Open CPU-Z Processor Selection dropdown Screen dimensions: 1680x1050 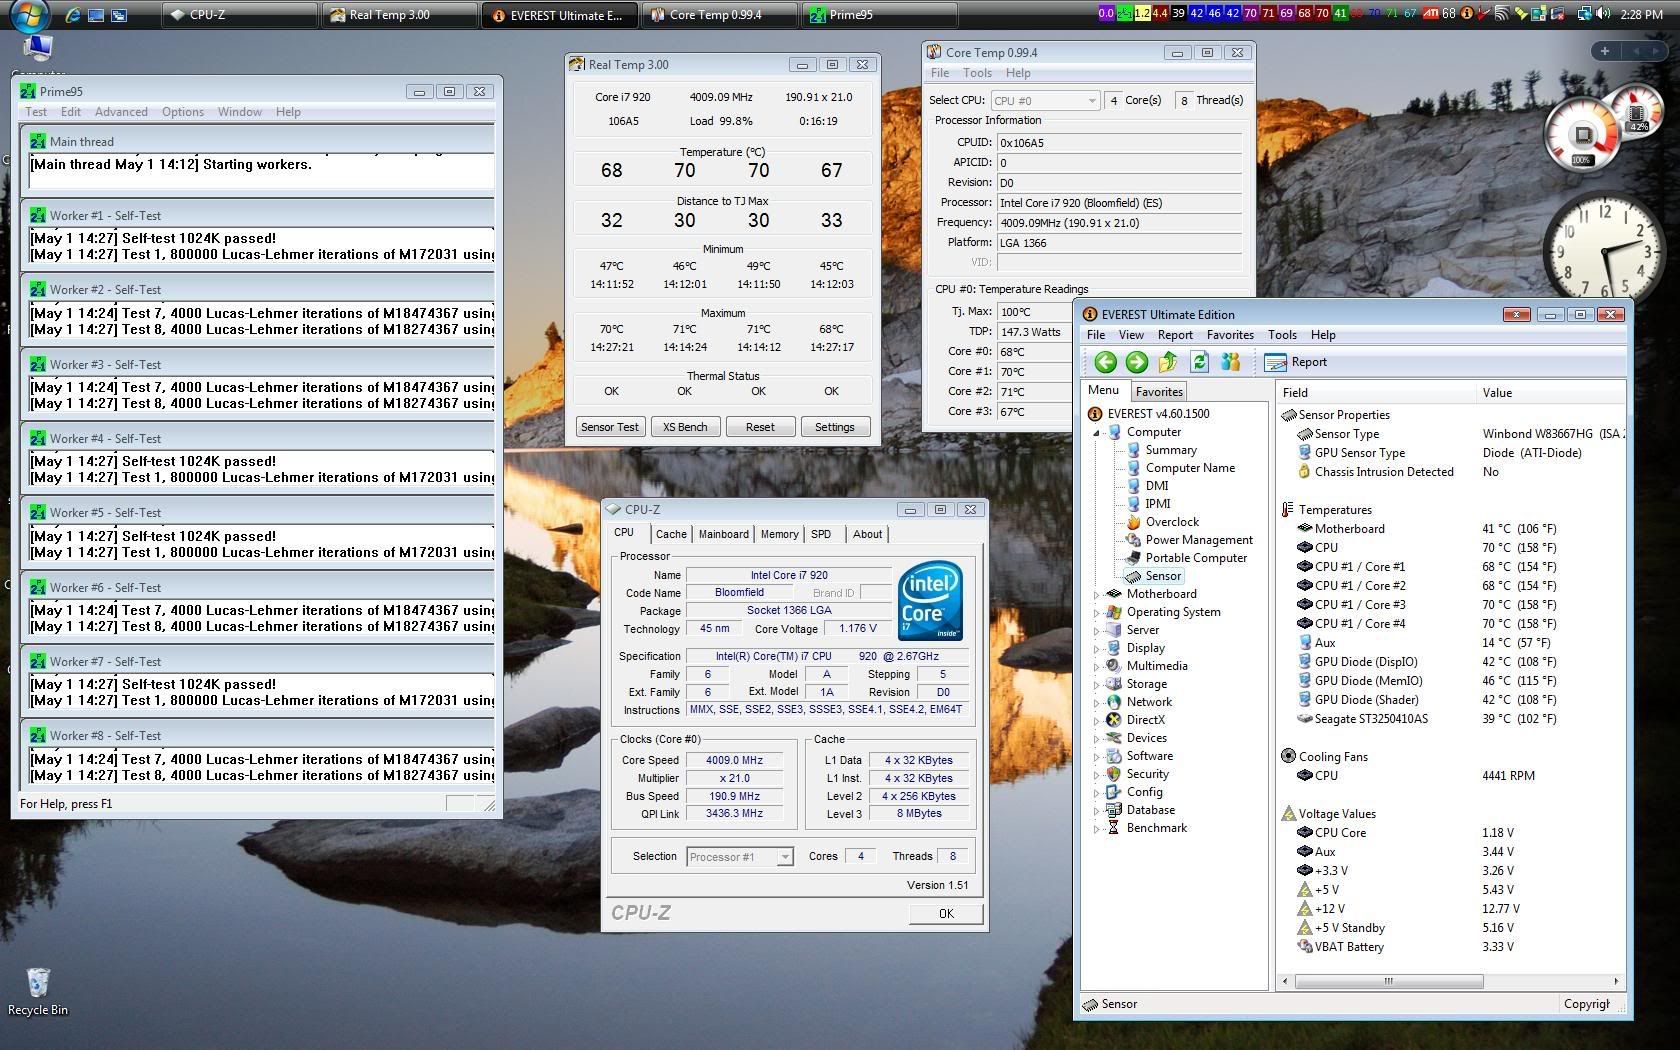coord(740,856)
